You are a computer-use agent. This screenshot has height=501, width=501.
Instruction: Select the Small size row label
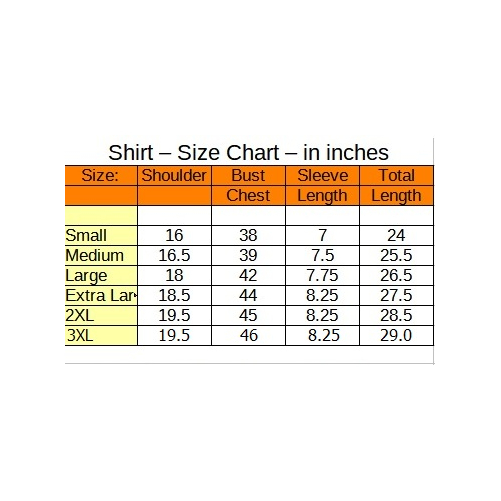point(101,236)
